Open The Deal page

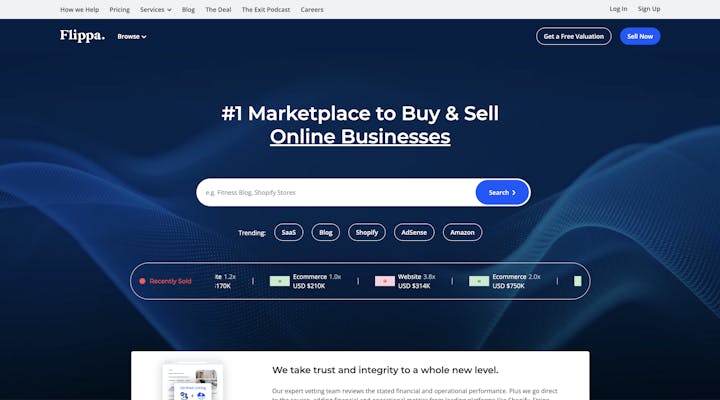[x=218, y=9]
